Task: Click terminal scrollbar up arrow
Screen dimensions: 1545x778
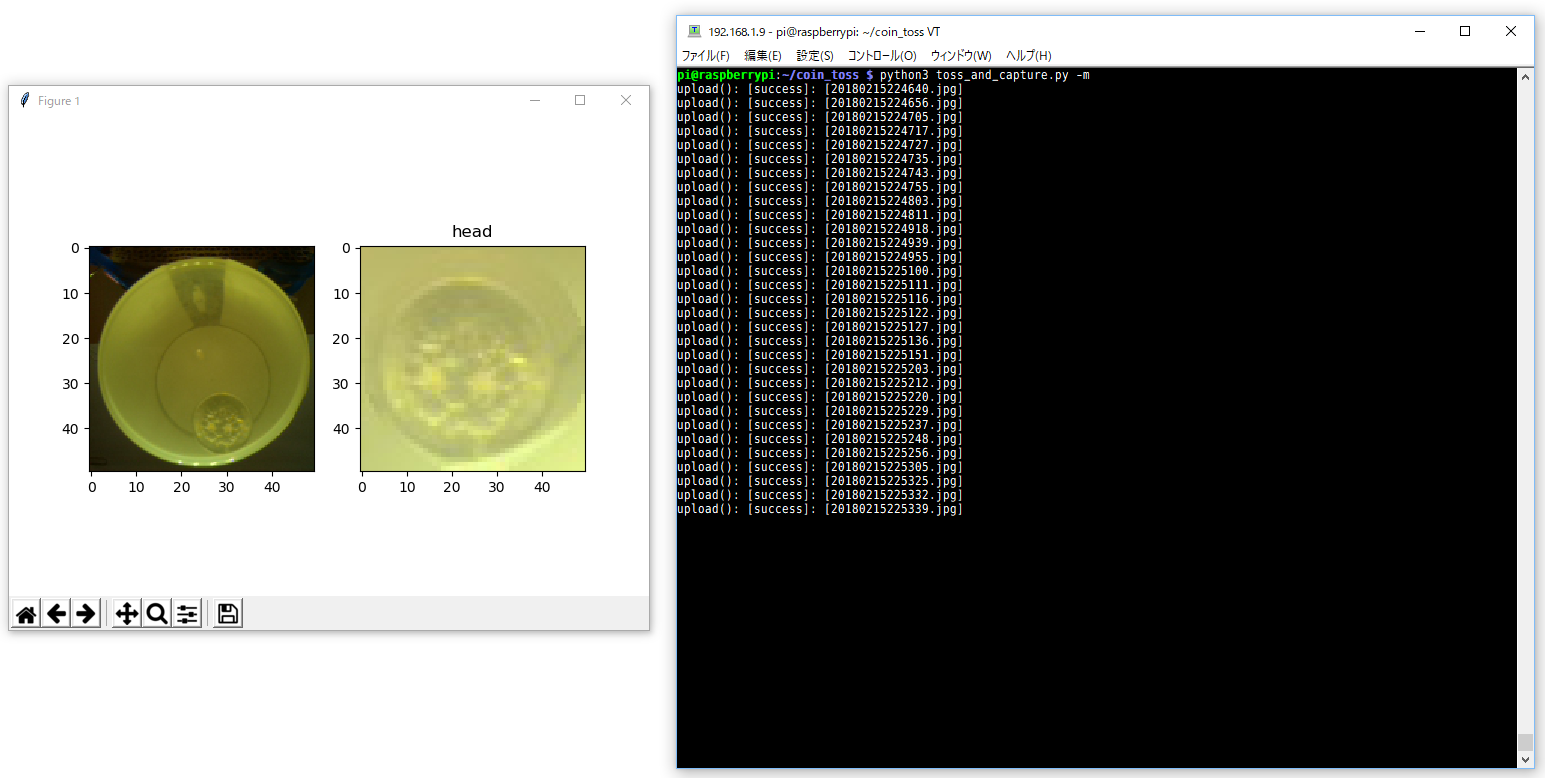Action: coord(1525,76)
